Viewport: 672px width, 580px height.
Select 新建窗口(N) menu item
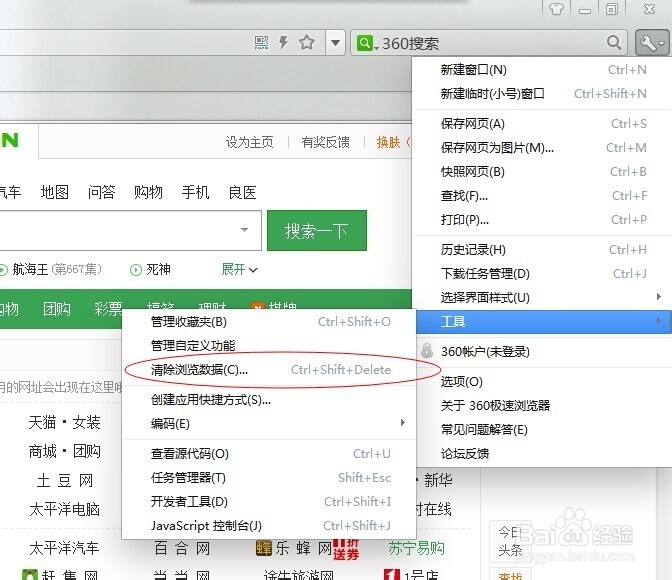coord(543,69)
